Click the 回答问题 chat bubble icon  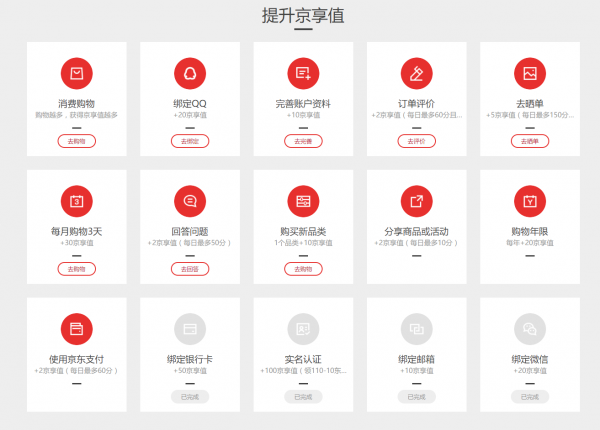[189, 201]
